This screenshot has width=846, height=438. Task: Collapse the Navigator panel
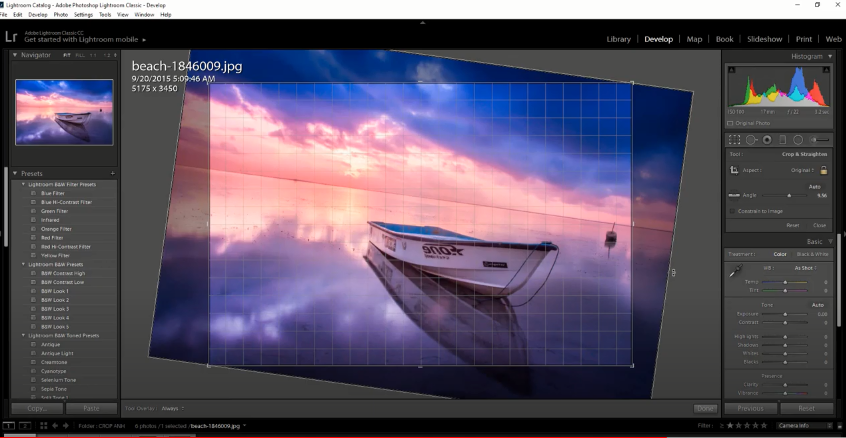pos(15,55)
